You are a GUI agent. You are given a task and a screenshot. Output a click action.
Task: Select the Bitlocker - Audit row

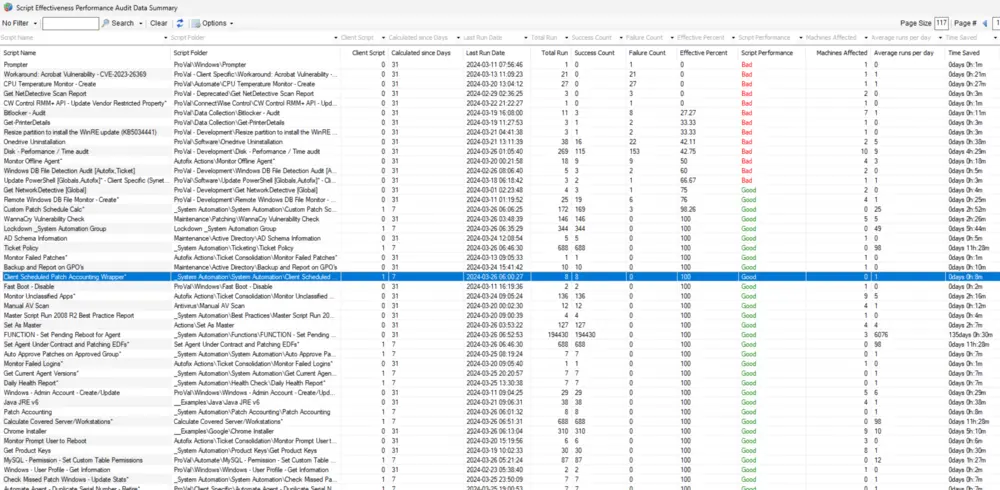500,112
